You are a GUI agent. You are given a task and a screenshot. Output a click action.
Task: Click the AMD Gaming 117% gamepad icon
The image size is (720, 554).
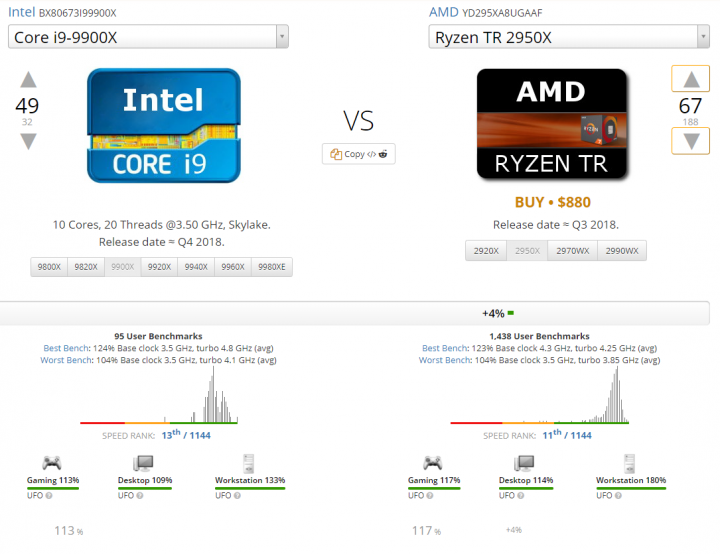click(x=433, y=463)
